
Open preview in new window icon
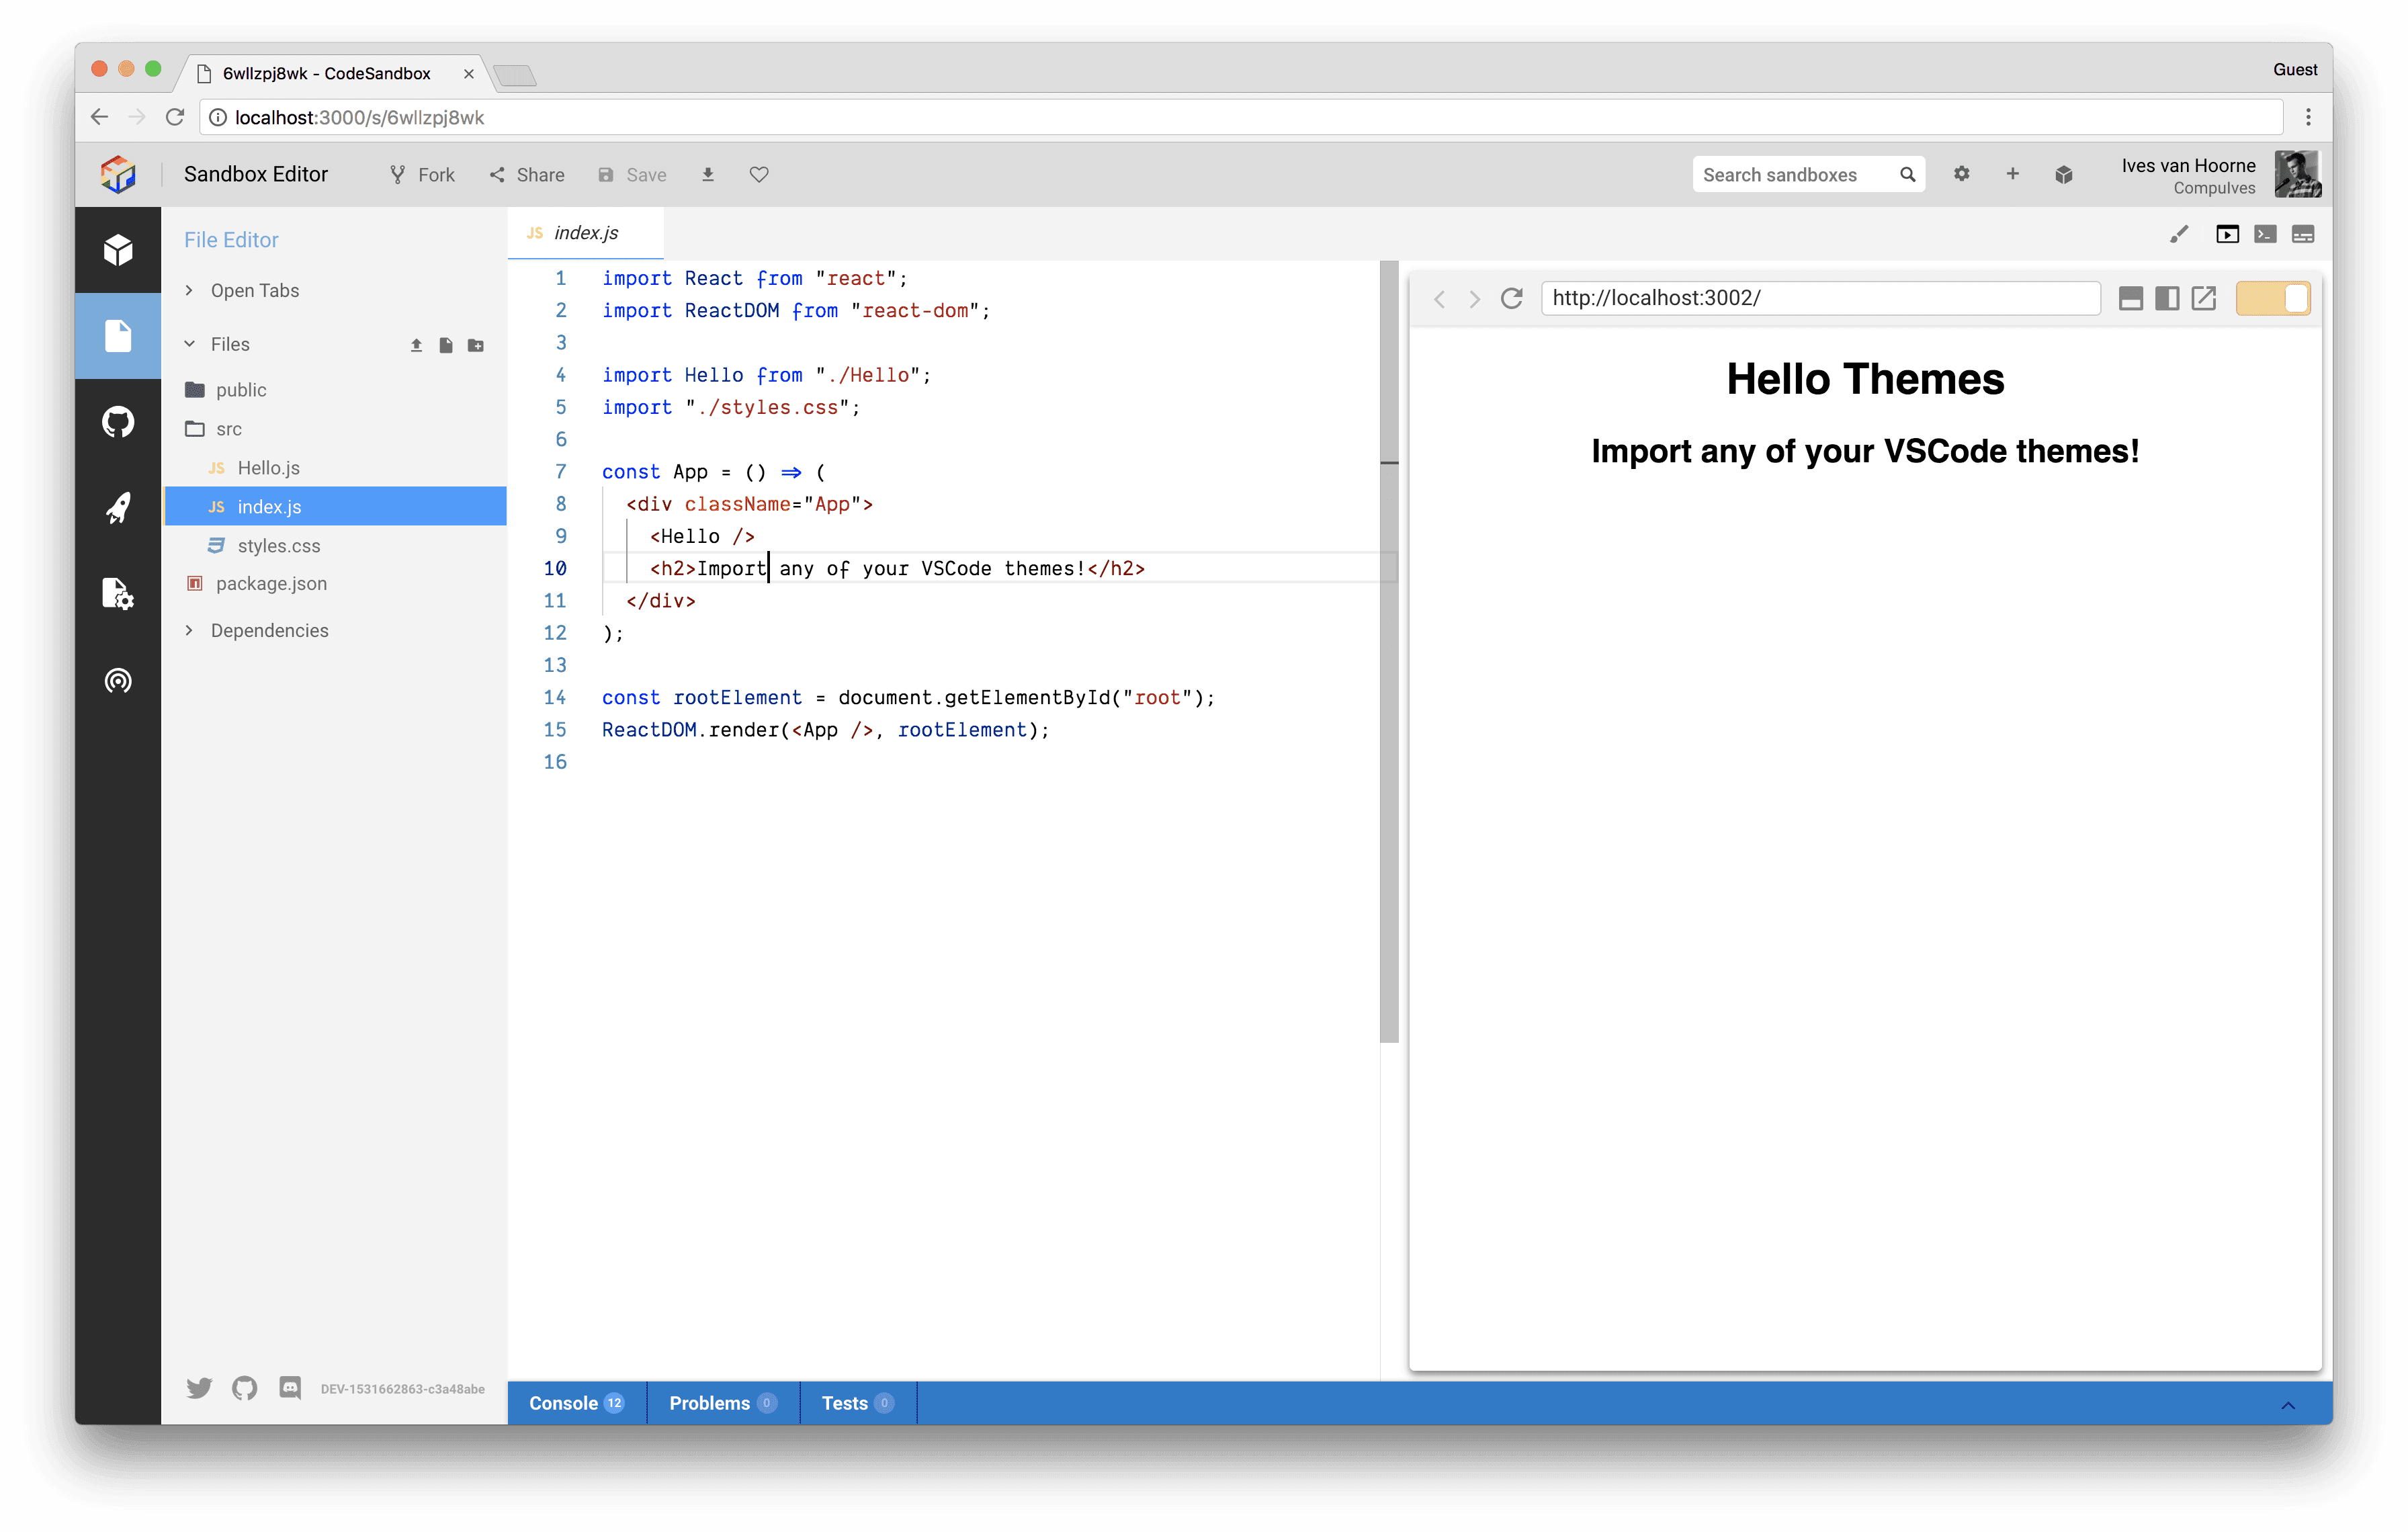point(2204,298)
